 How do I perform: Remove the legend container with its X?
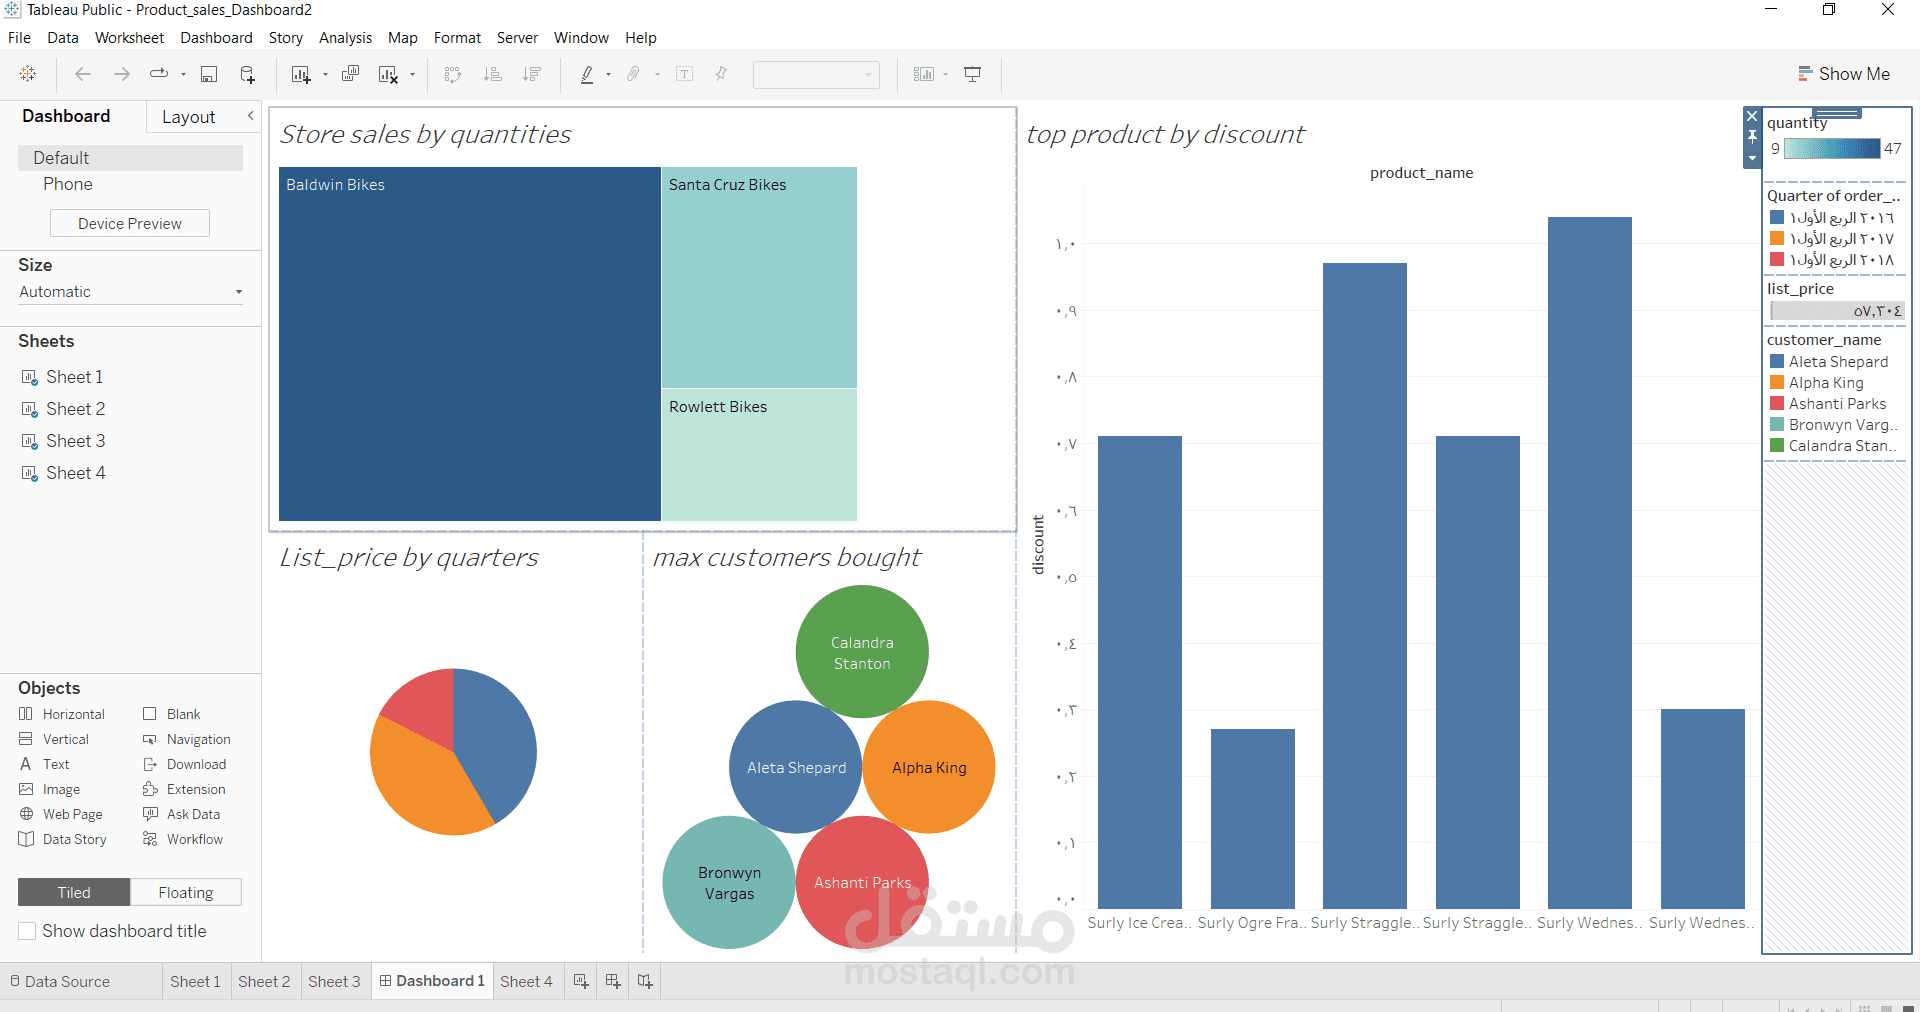coord(1752,116)
